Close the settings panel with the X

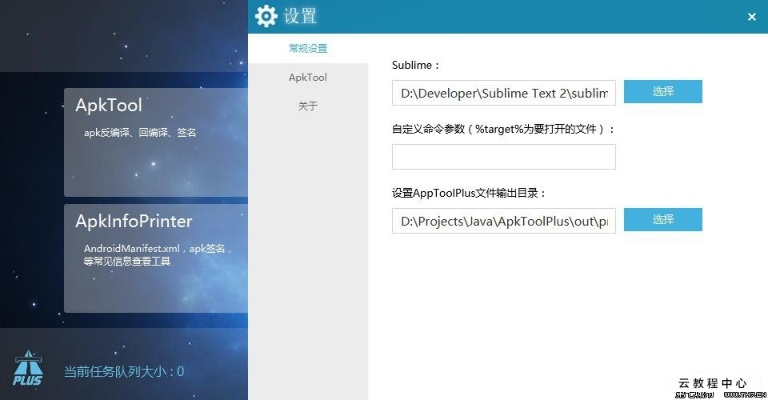click(x=751, y=17)
